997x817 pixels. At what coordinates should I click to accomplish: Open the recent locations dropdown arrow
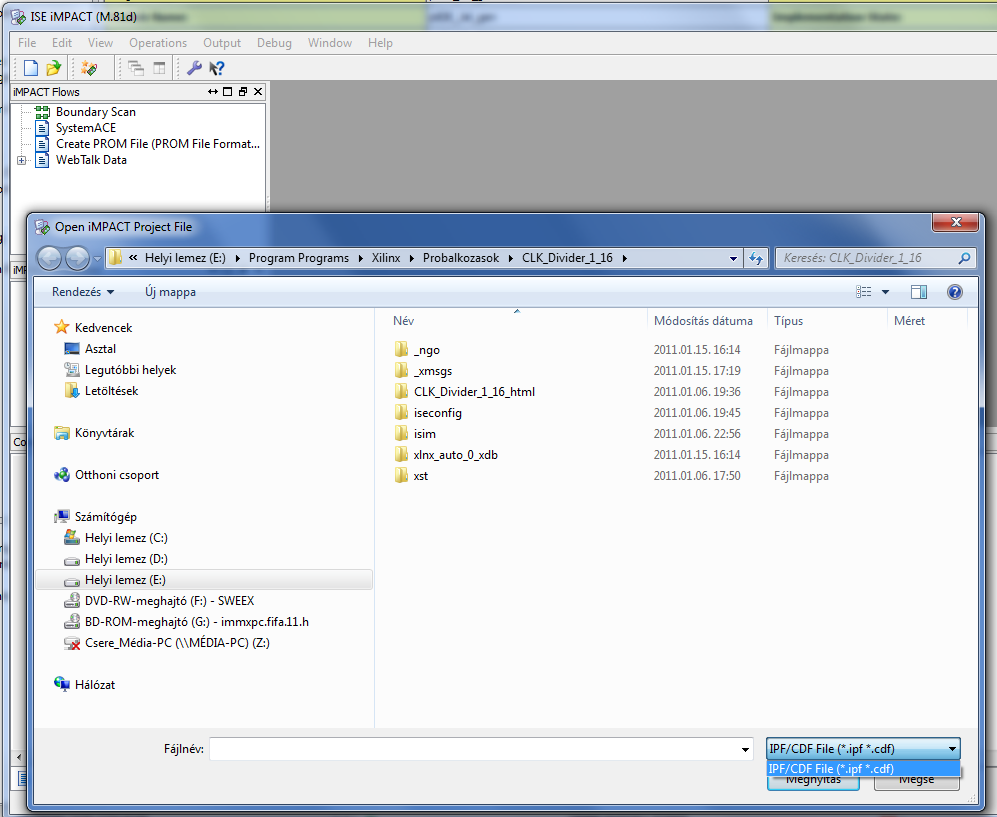[97, 259]
